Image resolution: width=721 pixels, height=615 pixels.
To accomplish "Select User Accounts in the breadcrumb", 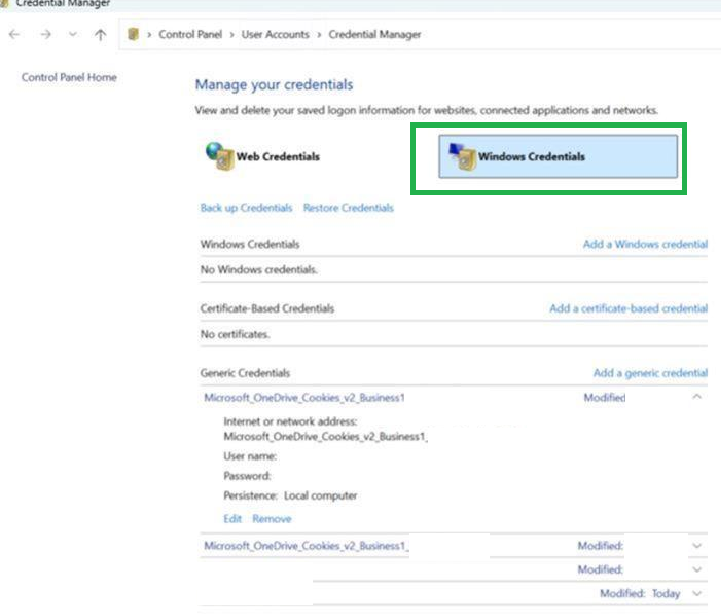I will tap(275, 34).
